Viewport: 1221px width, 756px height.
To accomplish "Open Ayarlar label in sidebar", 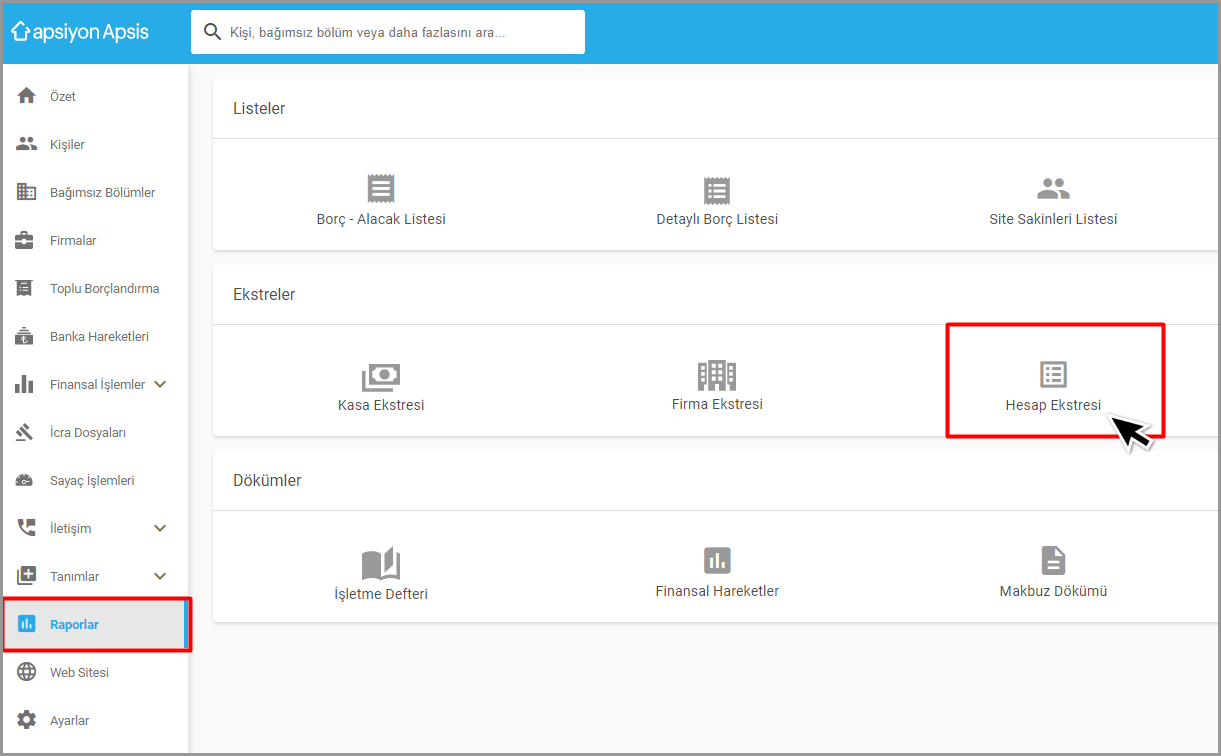I will coord(70,721).
